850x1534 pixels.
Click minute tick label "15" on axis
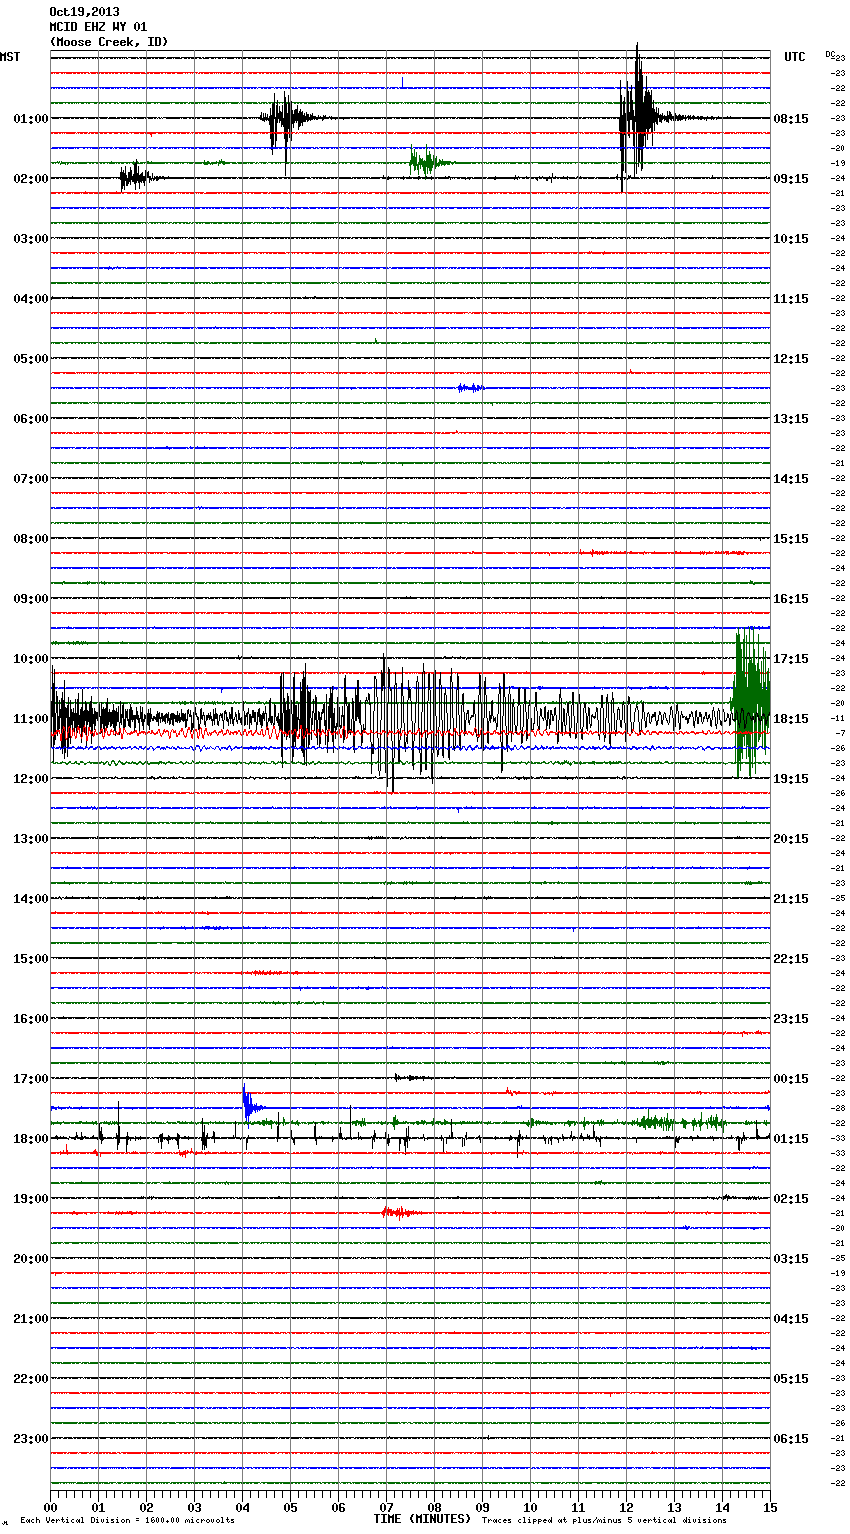[770, 1507]
